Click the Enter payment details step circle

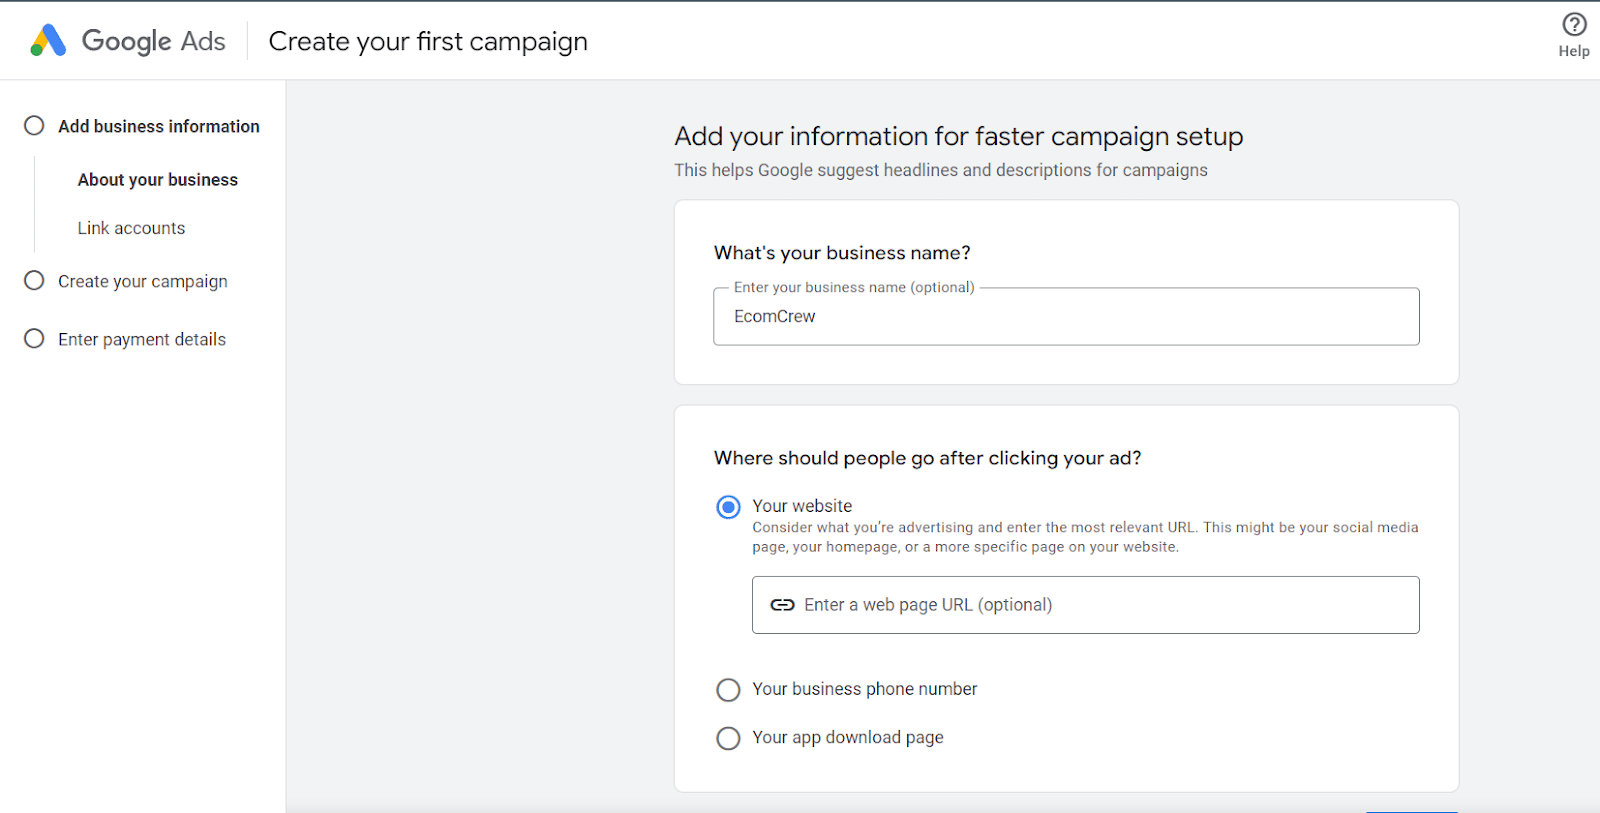pyautogui.click(x=34, y=339)
